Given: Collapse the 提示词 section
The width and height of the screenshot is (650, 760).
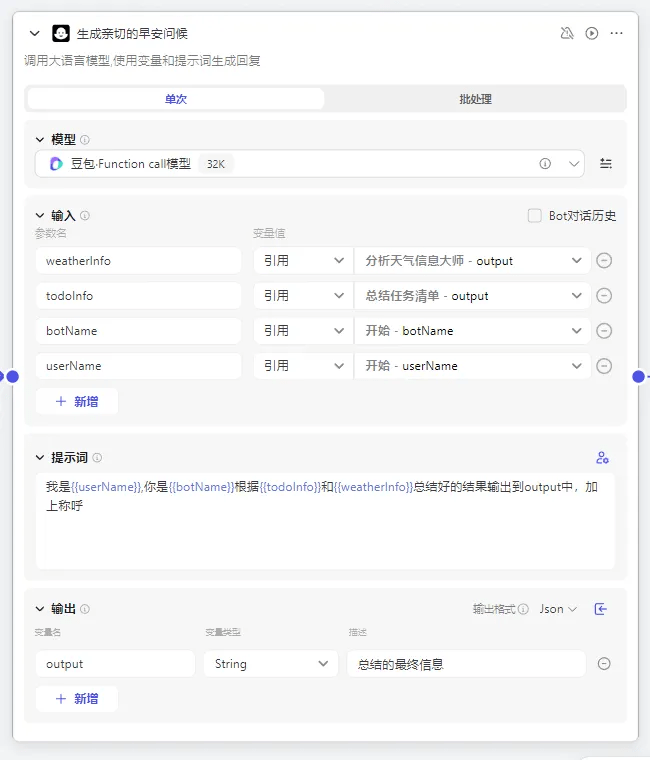Looking at the screenshot, I should [40, 458].
